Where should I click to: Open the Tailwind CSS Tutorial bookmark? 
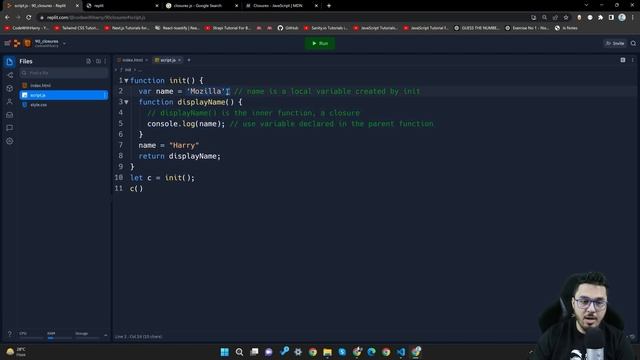click(x=76, y=28)
